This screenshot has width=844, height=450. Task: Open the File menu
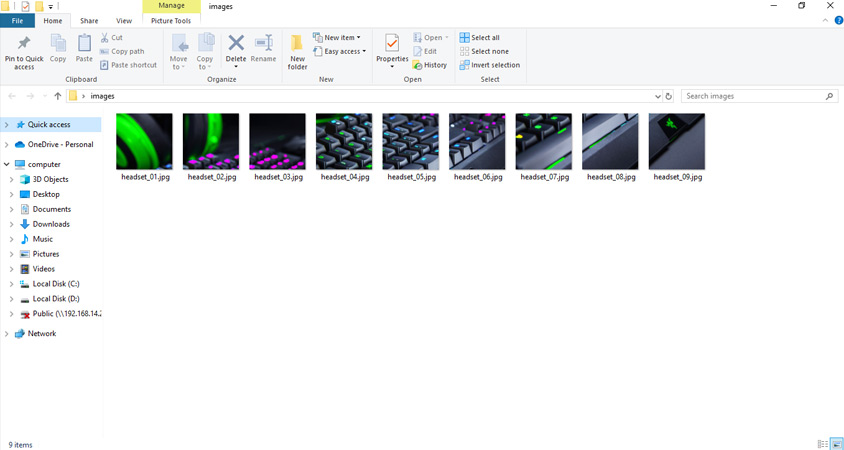(17, 20)
